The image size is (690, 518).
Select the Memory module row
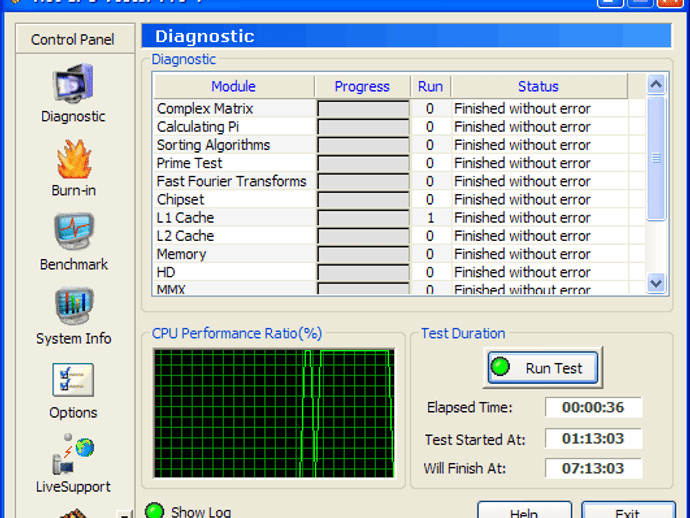click(x=399, y=254)
